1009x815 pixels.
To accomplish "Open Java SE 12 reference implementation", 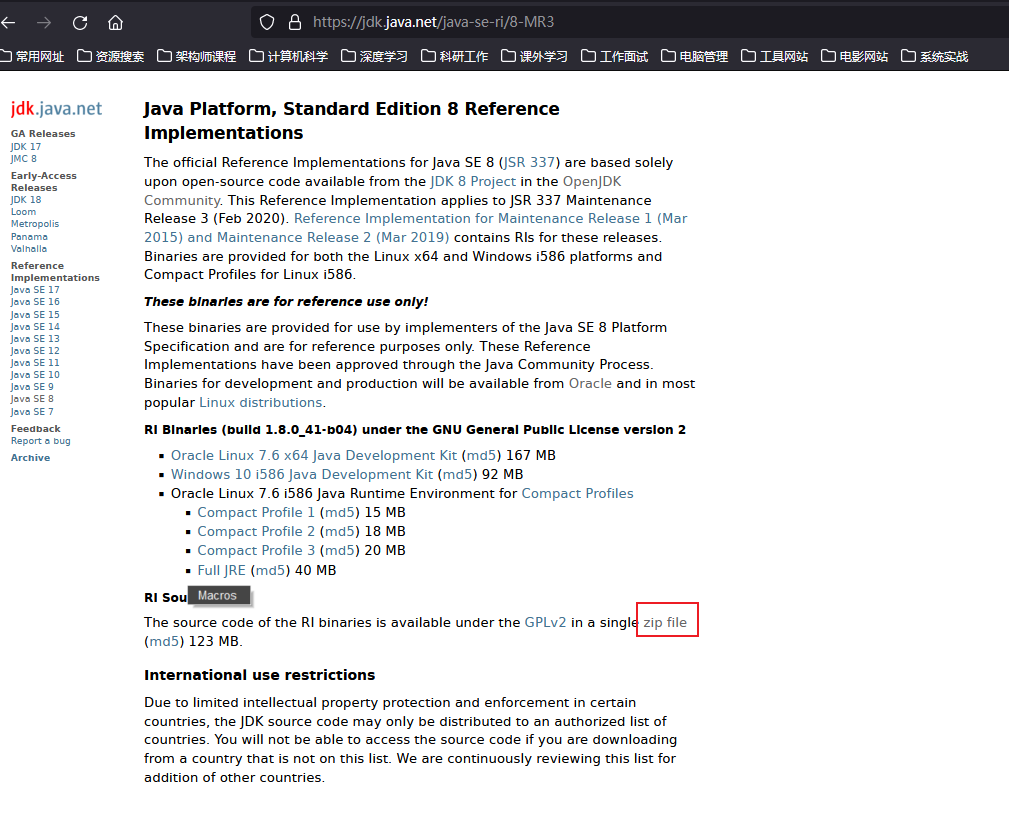I will coord(35,351).
